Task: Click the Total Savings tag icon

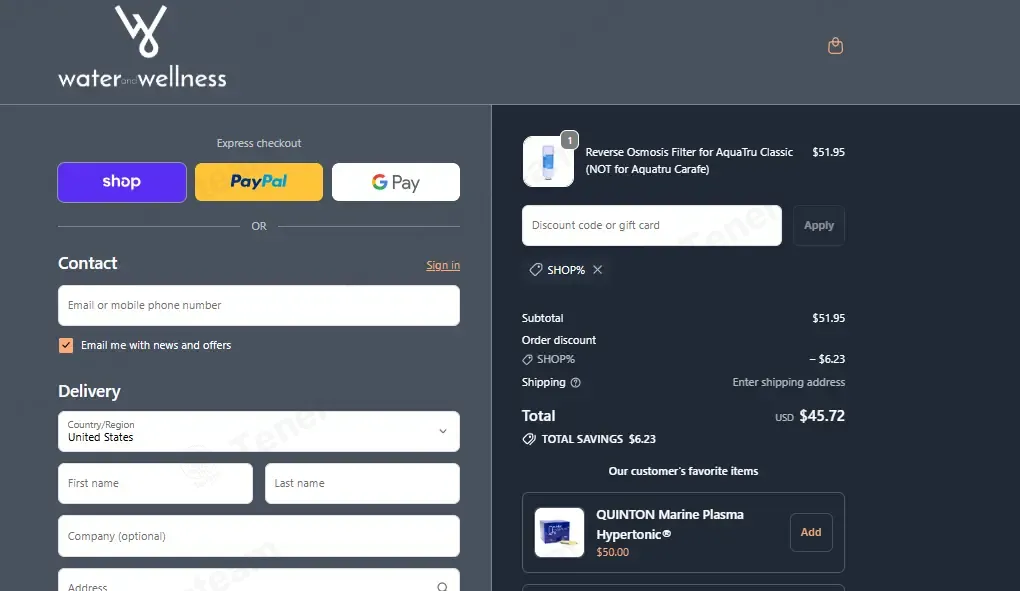Action: pos(529,439)
